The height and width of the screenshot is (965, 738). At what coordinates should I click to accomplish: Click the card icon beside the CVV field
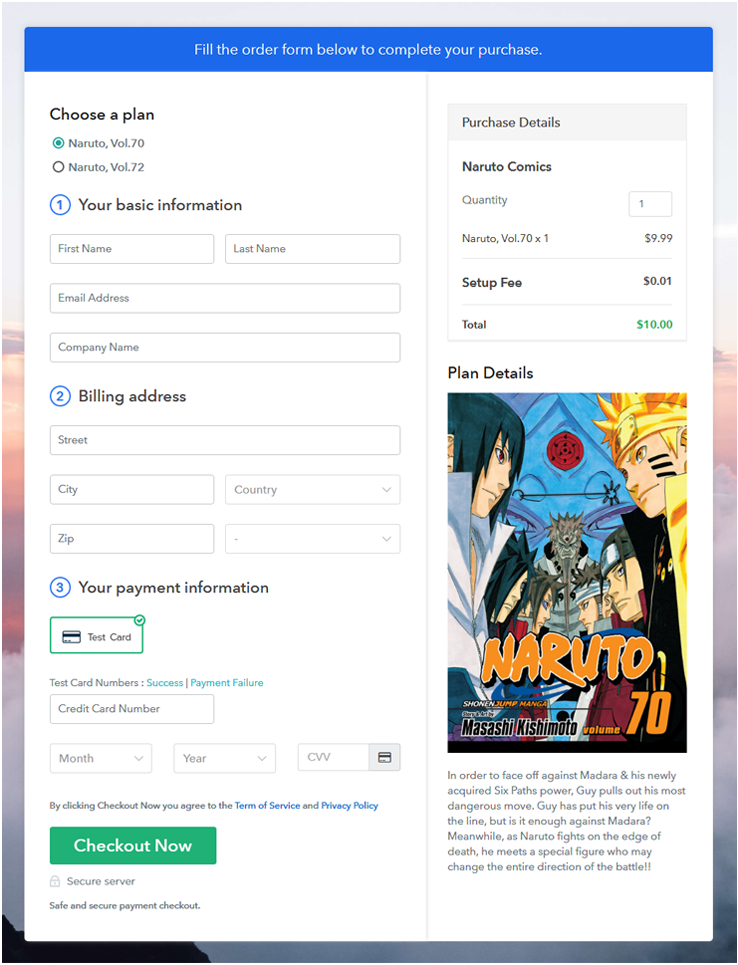[385, 757]
